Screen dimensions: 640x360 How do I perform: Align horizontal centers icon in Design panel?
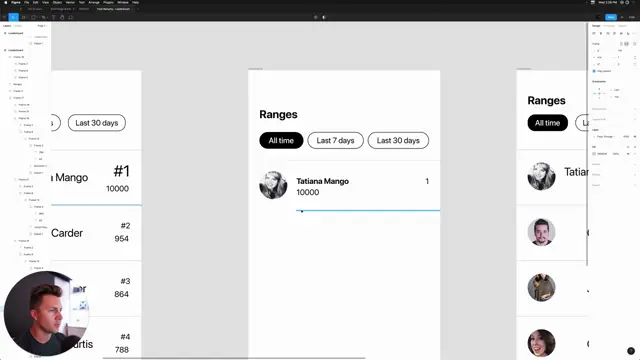click(601, 33)
